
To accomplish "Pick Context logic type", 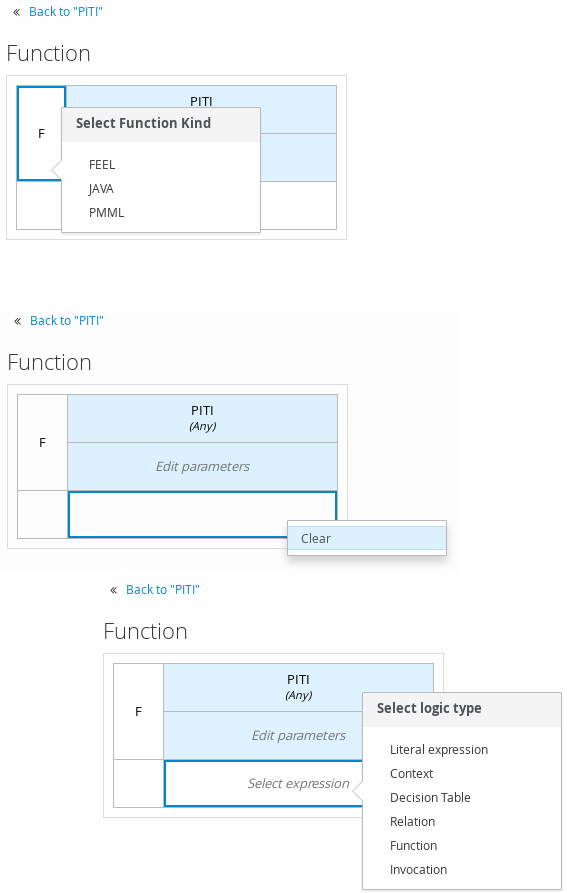I will (x=412, y=773).
